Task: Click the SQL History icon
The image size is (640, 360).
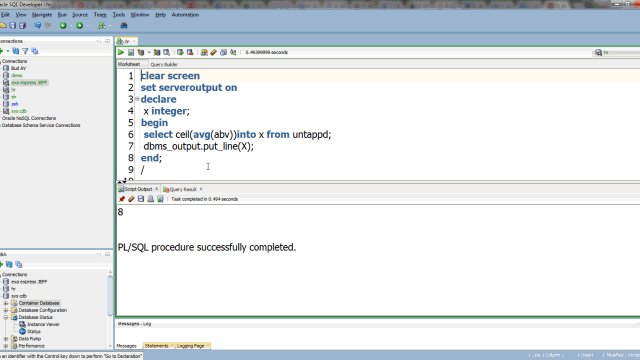Action: 223,52
